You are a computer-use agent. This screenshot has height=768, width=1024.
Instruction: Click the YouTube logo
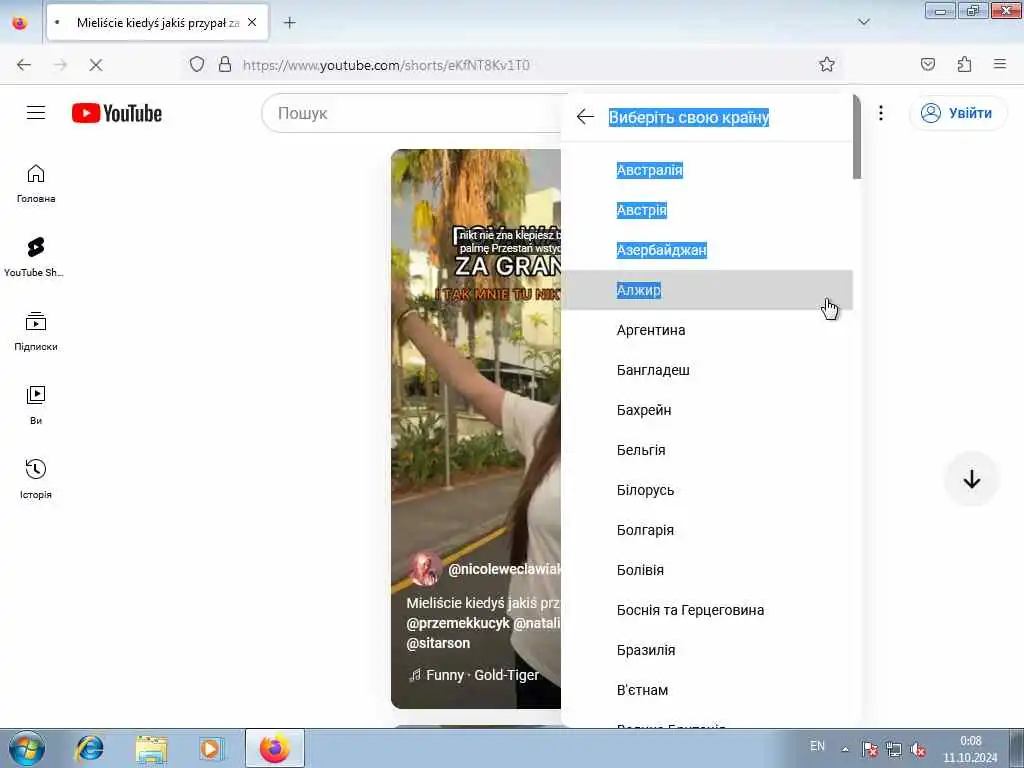pyautogui.click(x=117, y=113)
